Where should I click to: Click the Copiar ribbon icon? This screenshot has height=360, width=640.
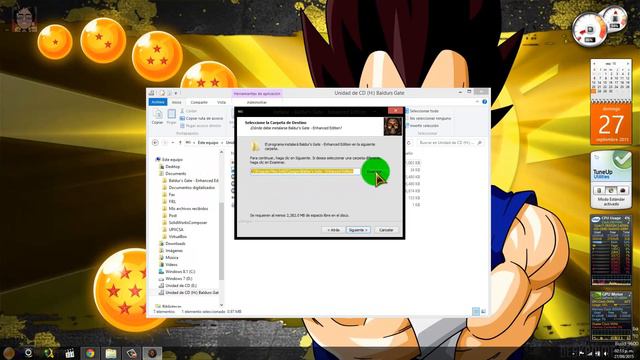158,116
